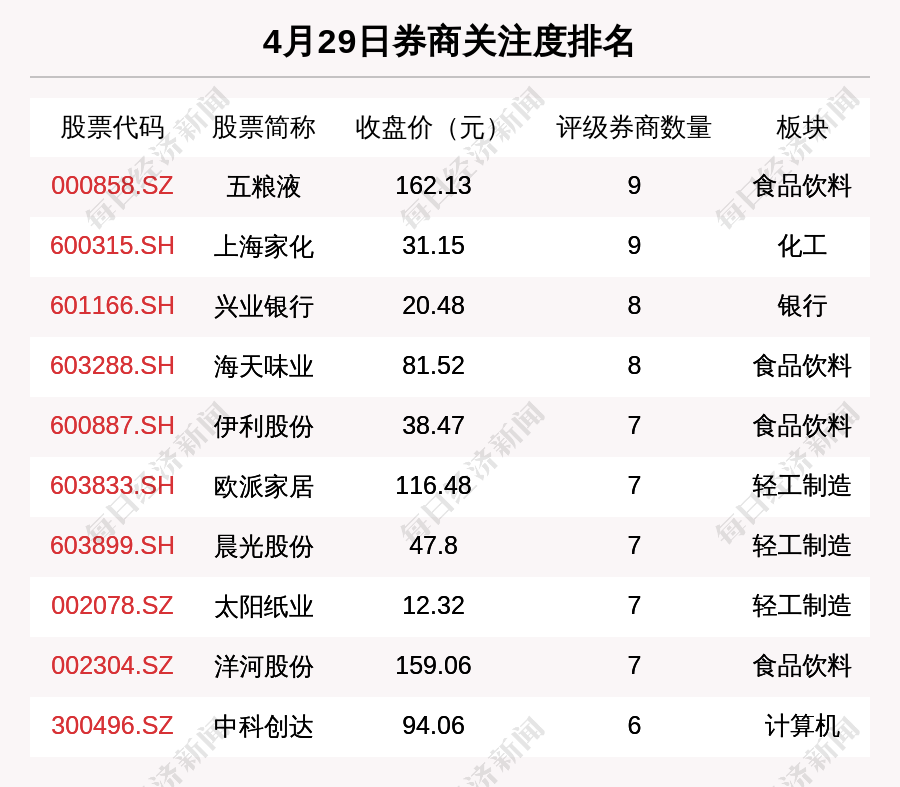
Task: Click the closing price 47.8
Action: click(x=433, y=545)
